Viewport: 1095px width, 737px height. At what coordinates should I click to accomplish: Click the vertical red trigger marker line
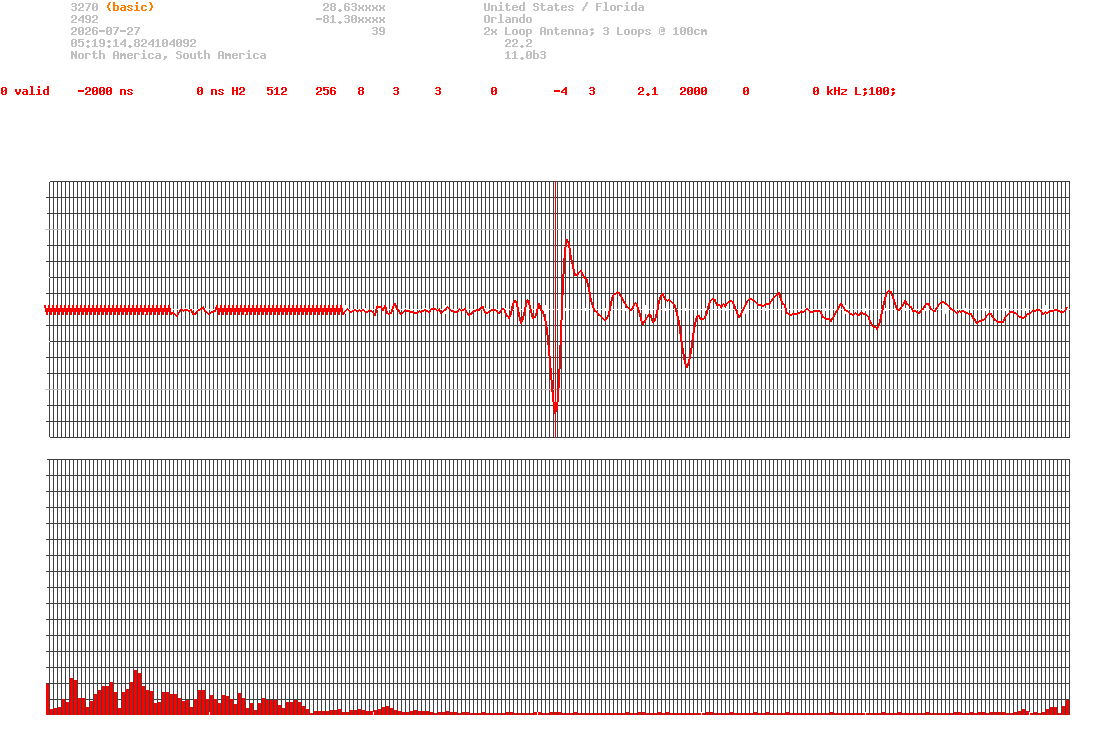click(x=555, y=309)
